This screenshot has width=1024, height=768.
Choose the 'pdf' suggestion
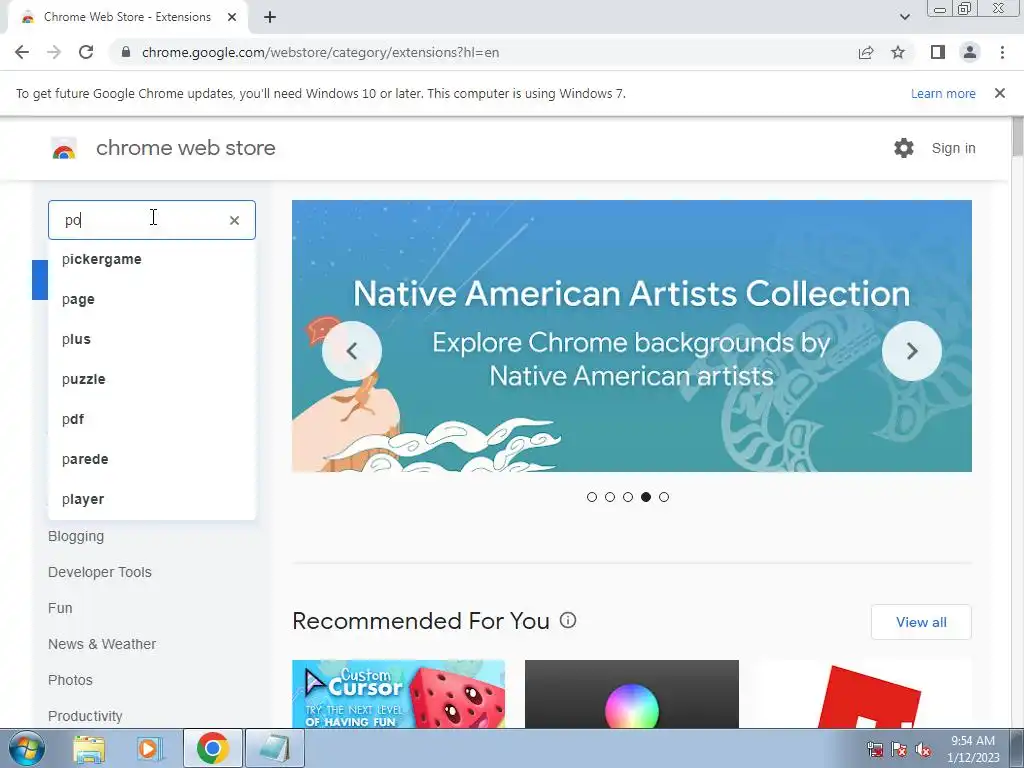(x=152, y=419)
